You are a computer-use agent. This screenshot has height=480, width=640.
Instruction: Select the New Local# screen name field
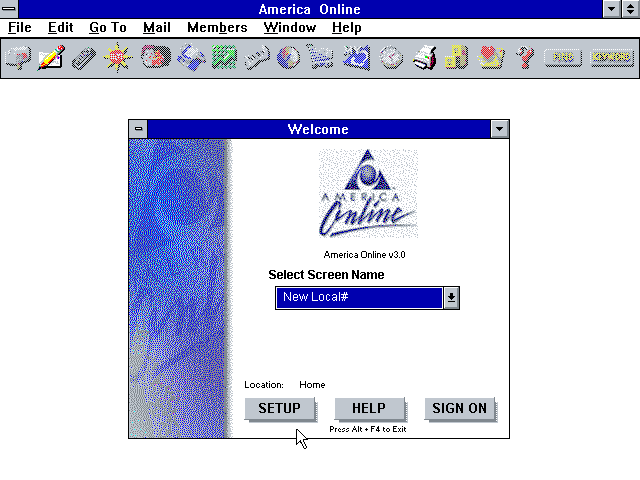click(359, 298)
